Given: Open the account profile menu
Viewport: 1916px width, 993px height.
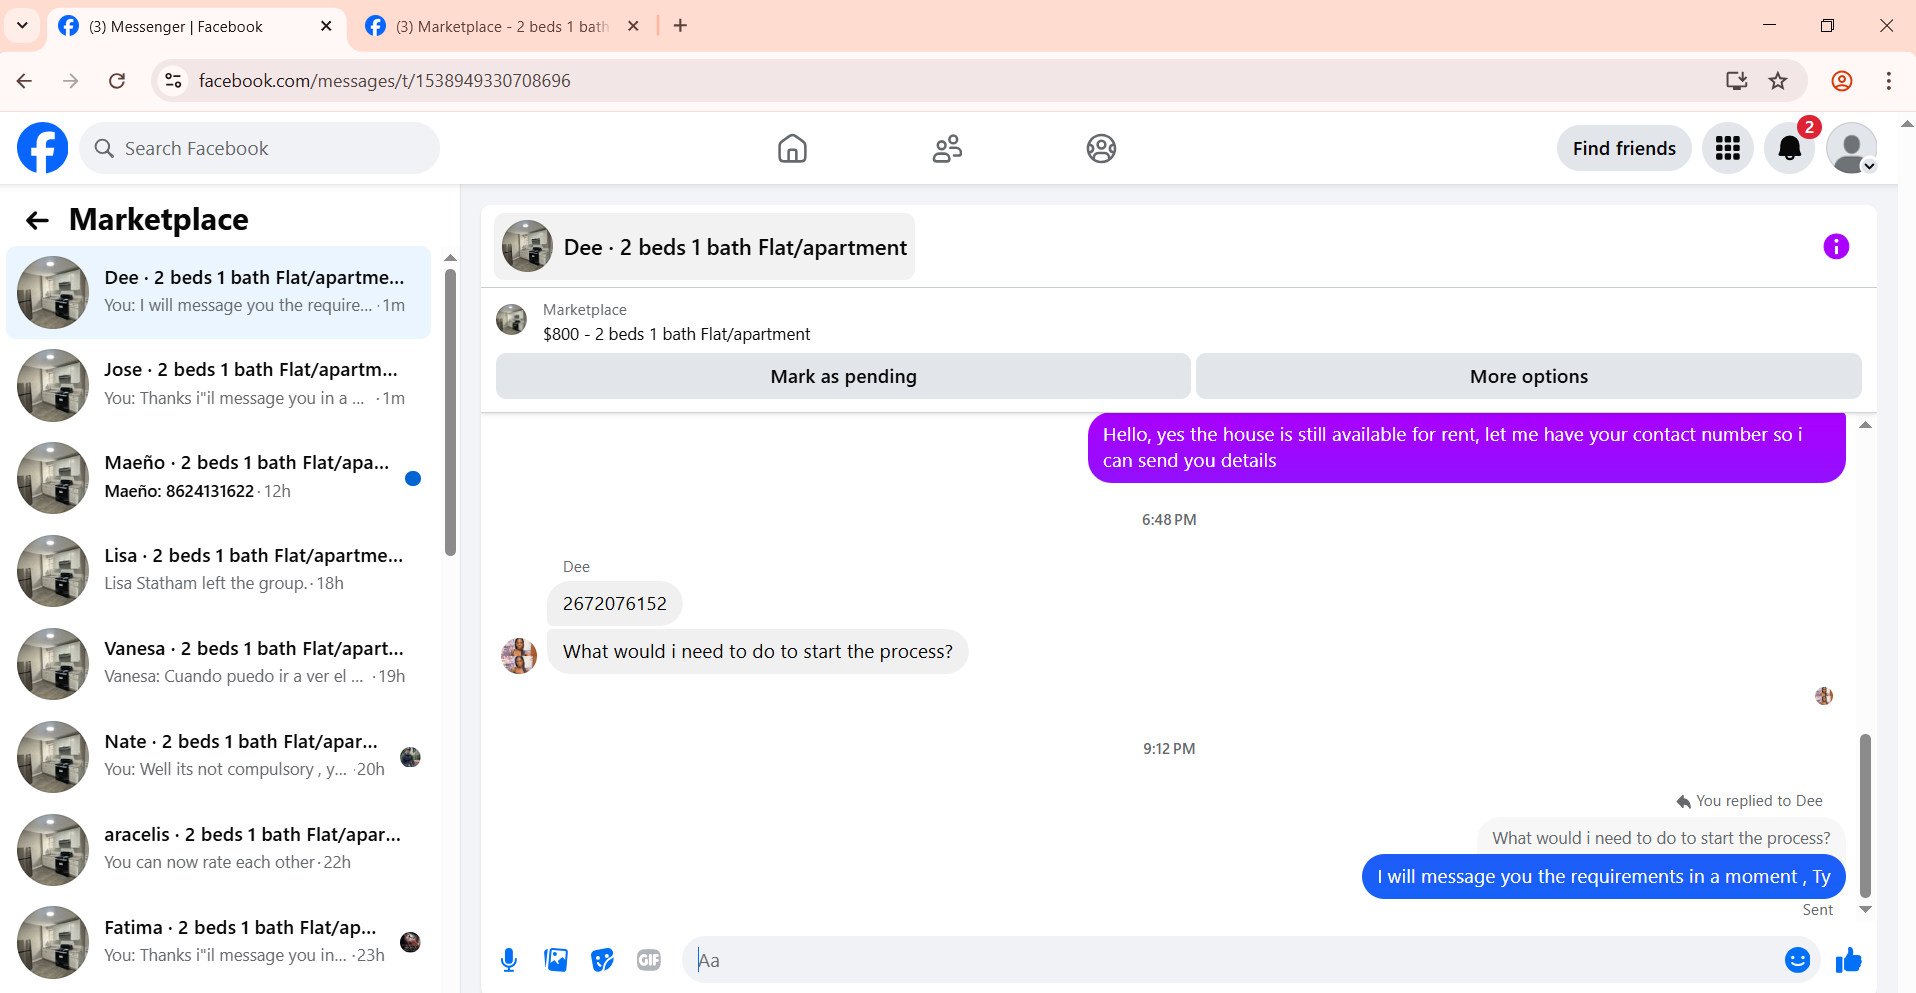Looking at the screenshot, I should pyautogui.click(x=1851, y=148).
